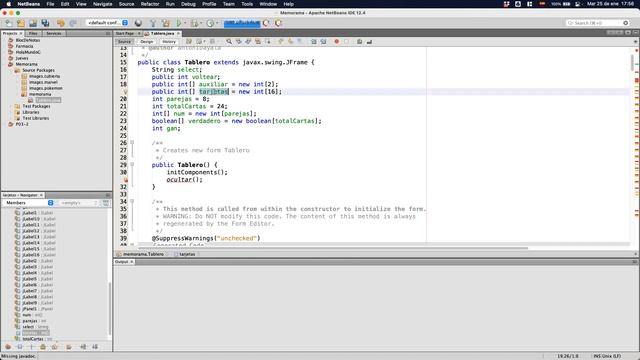This screenshot has width=640, height=360.
Task: Click the Build Project hammer icon
Action: pyautogui.click(x=153, y=23)
